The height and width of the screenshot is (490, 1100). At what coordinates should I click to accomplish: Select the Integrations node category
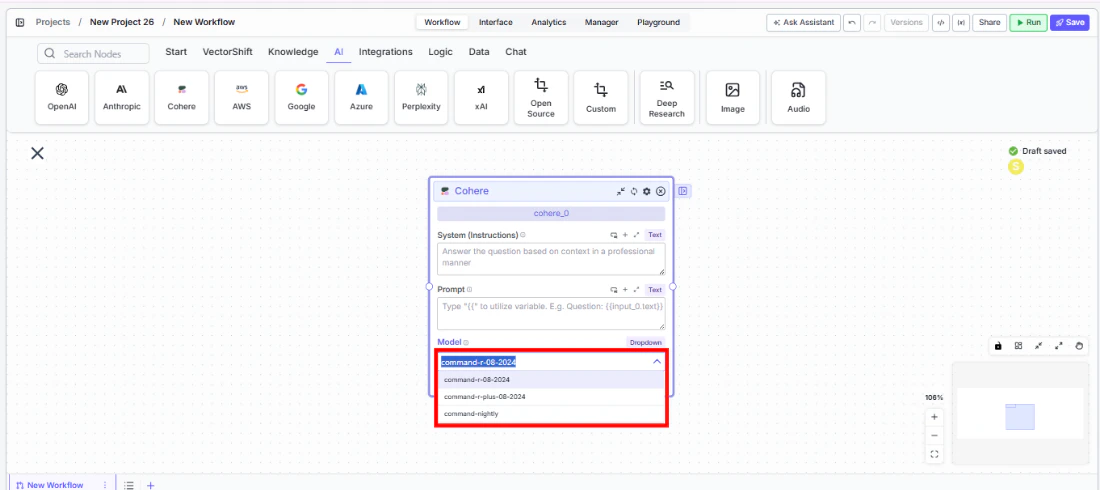[x=386, y=52]
